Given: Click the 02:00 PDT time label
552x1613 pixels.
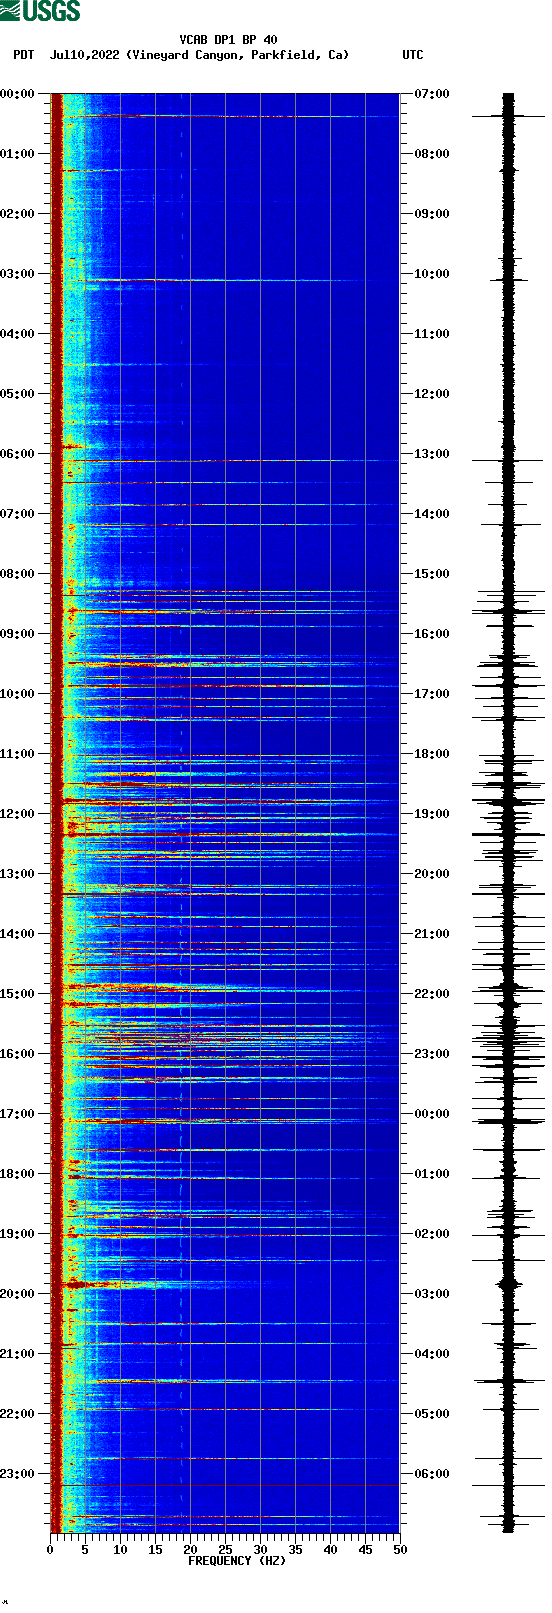Looking at the screenshot, I should [x=17, y=214].
